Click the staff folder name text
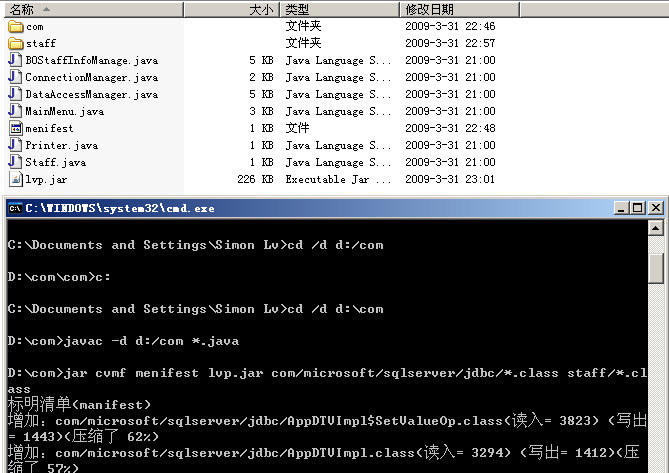 tap(41, 44)
